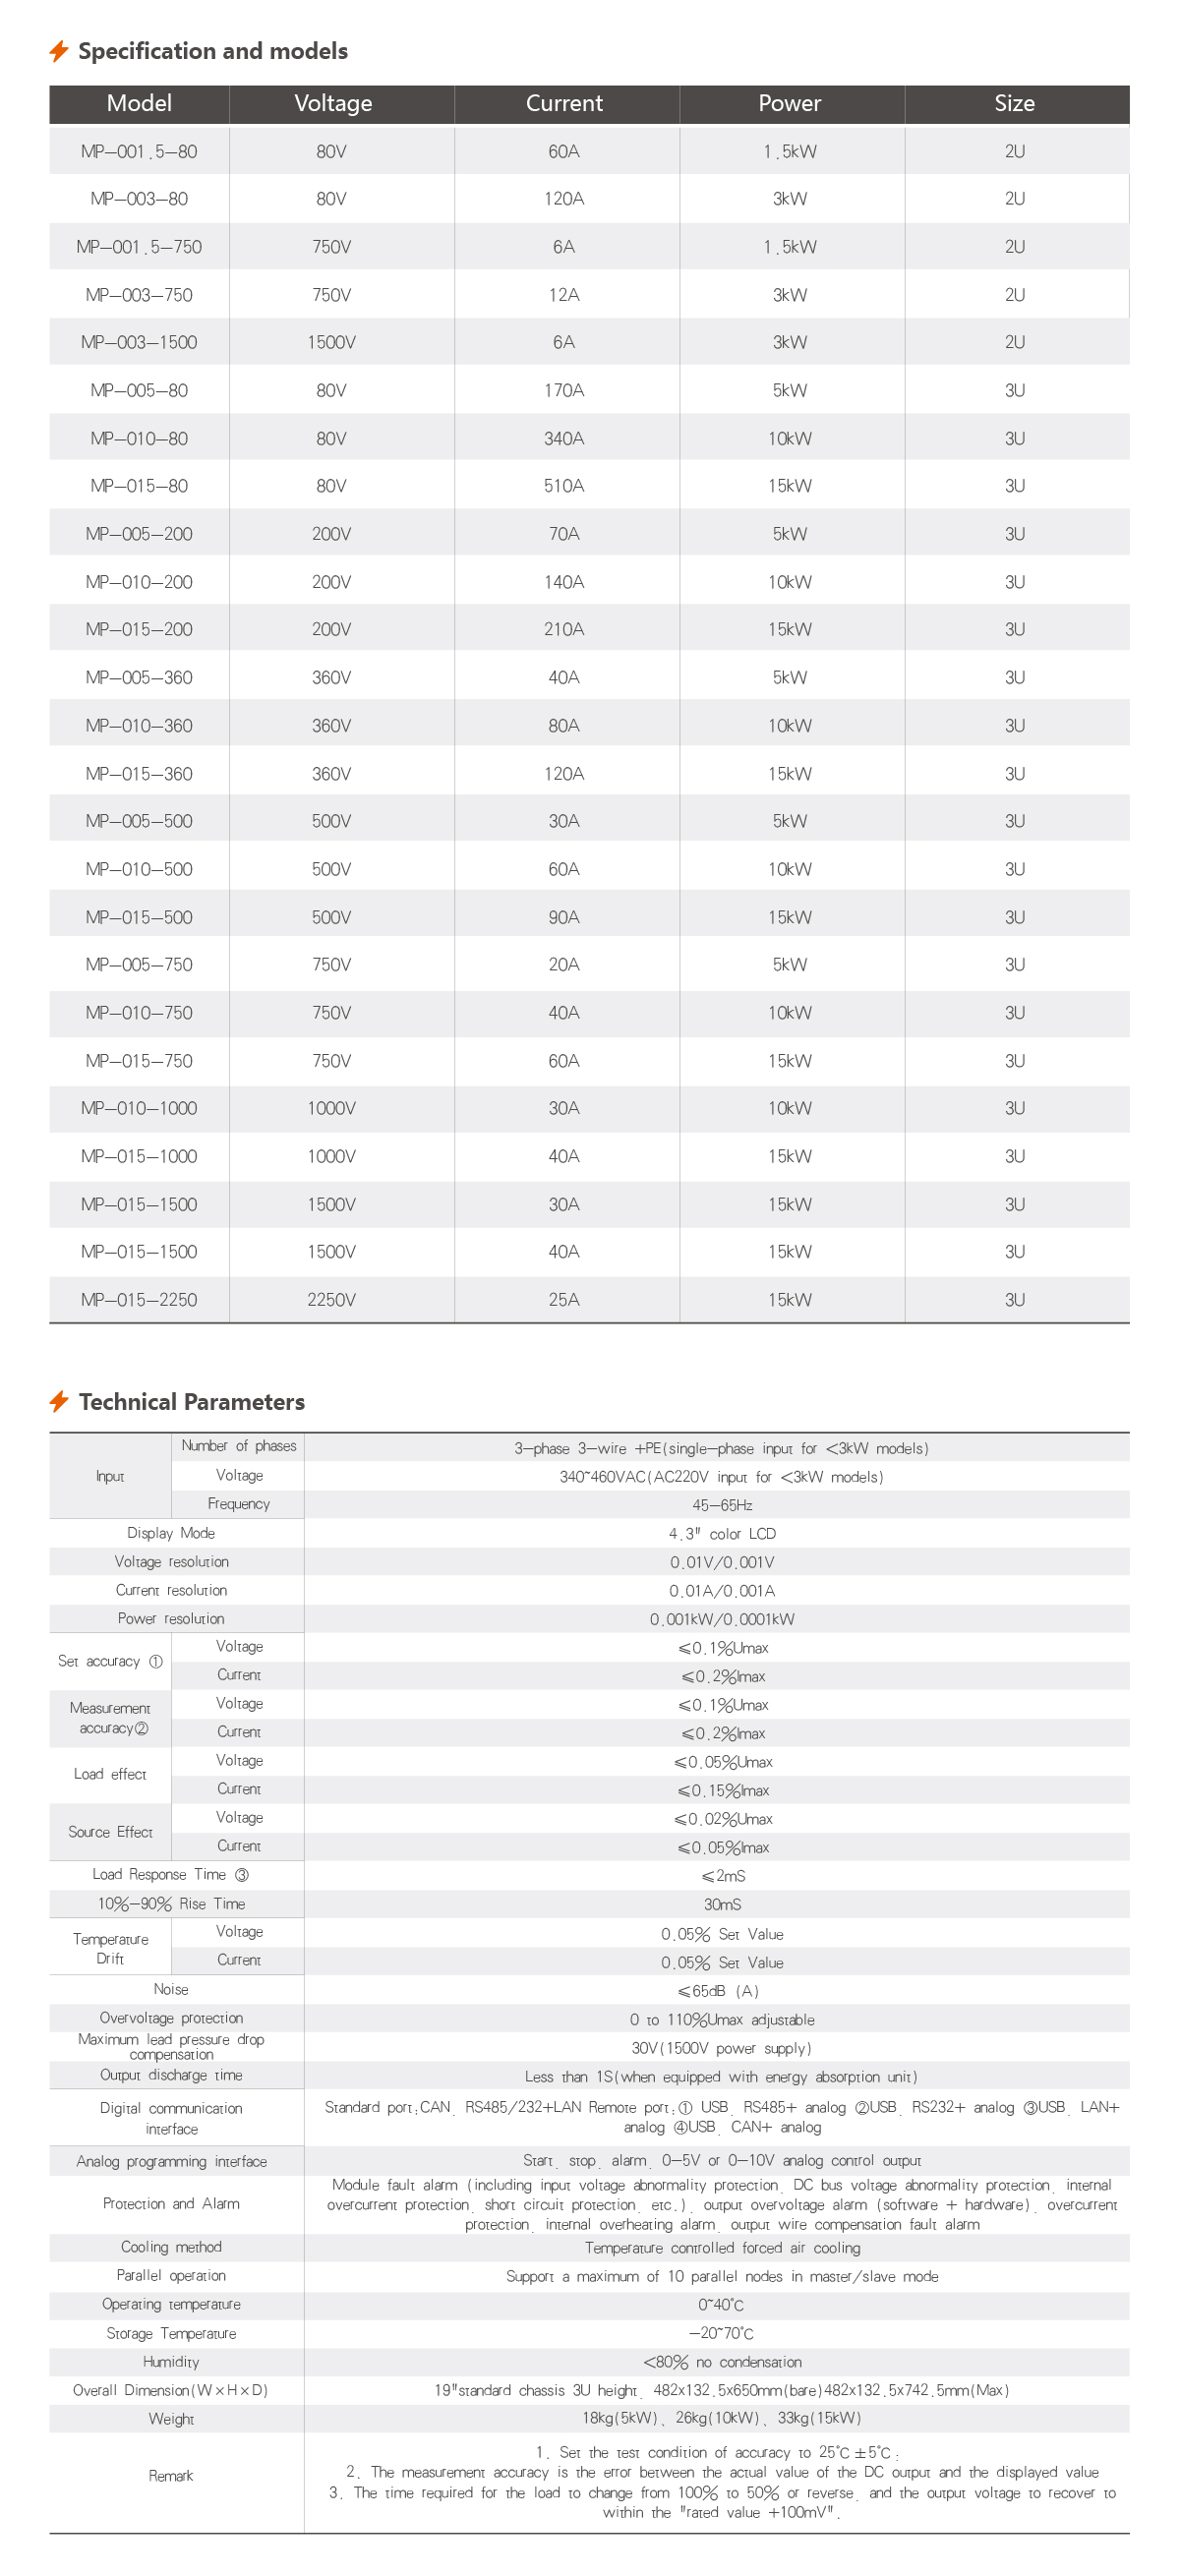The image size is (1180, 2576).
Task: Click the MP-015-2250 model cell
Action: click(139, 1300)
